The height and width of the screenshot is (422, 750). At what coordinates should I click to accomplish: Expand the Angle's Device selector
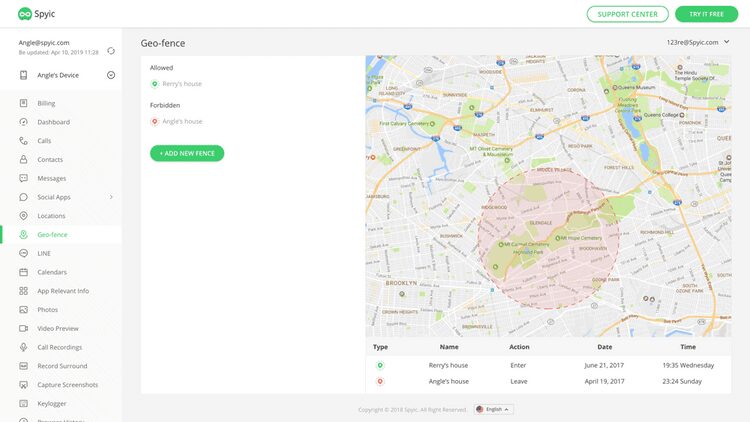tap(111, 75)
